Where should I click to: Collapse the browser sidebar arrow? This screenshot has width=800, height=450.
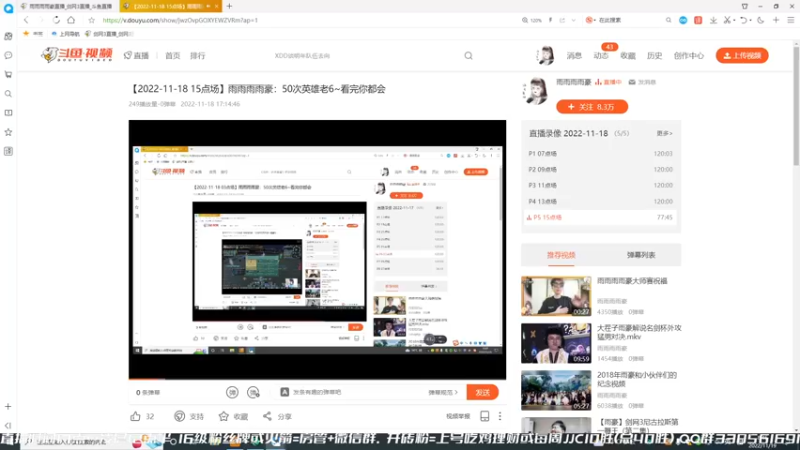click(8, 425)
